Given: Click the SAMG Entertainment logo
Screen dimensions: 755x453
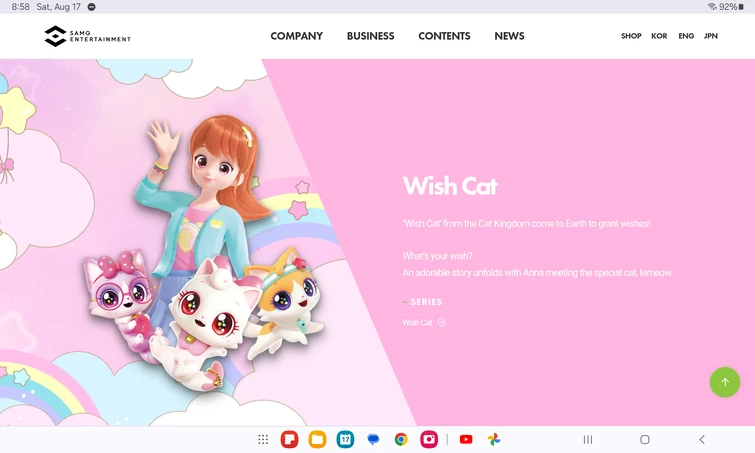Looking at the screenshot, I should (x=87, y=36).
